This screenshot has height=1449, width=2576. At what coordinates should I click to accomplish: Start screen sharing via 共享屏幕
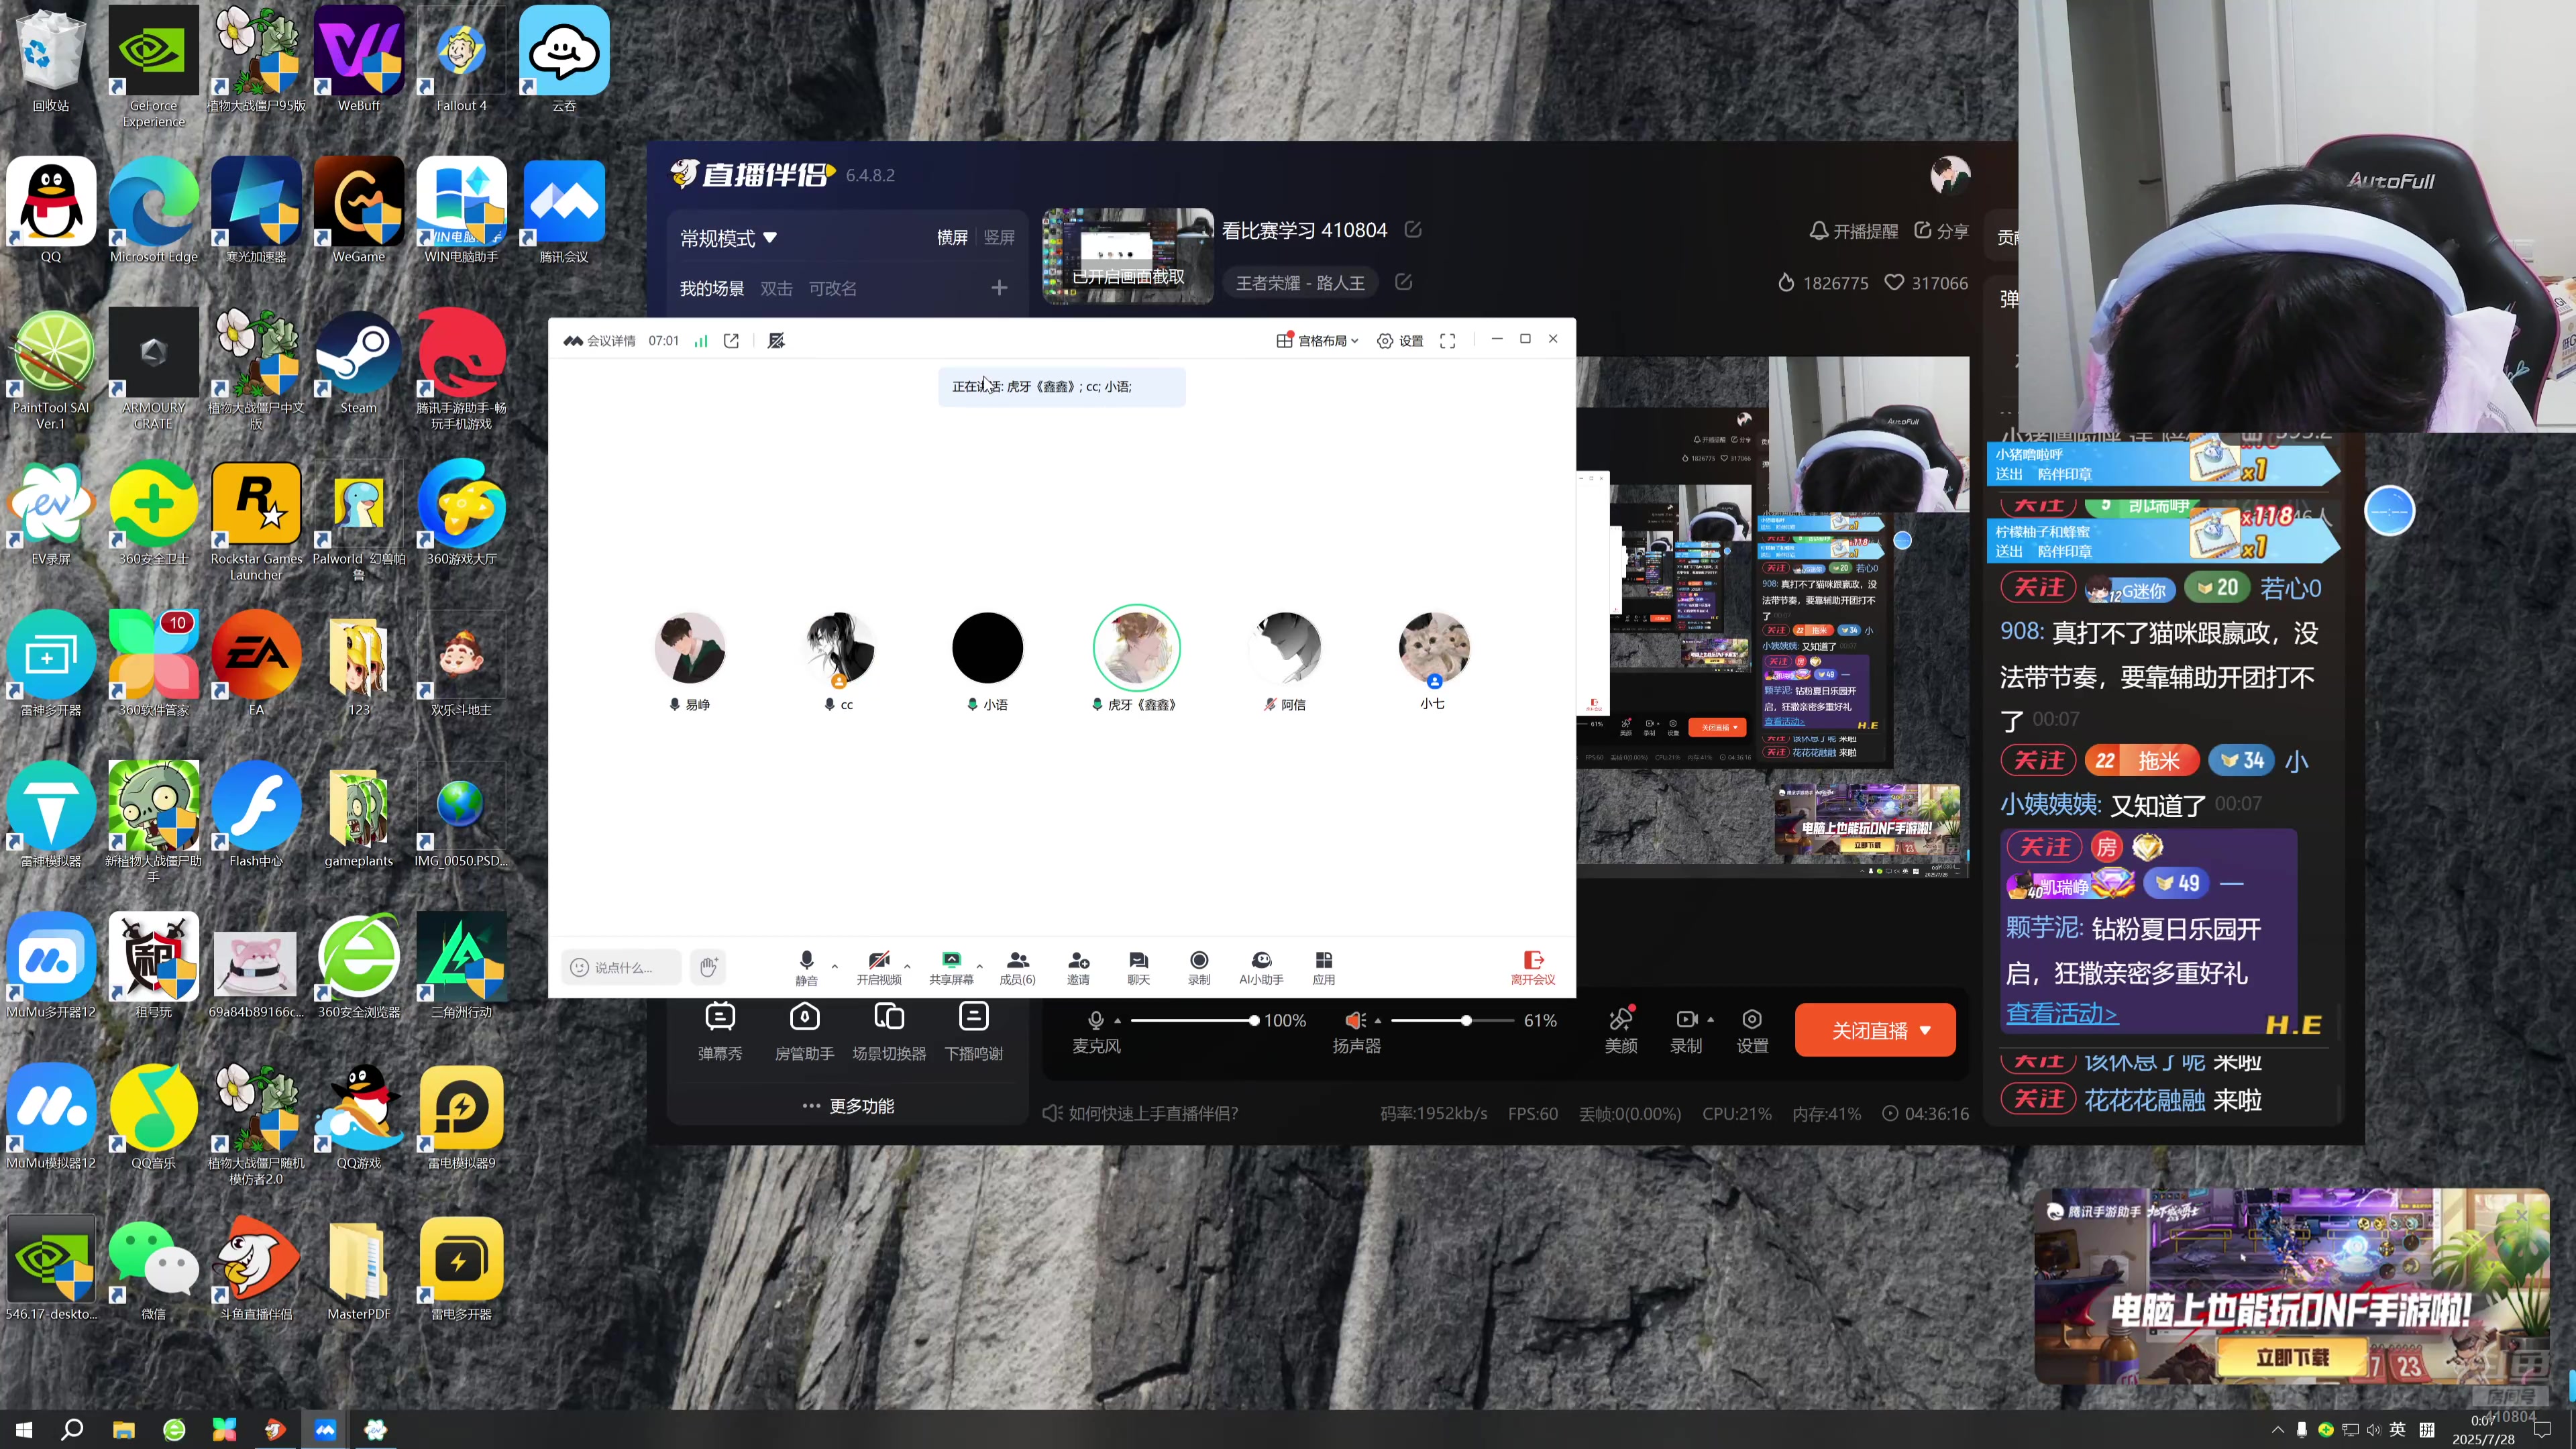(x=951, y=967)
